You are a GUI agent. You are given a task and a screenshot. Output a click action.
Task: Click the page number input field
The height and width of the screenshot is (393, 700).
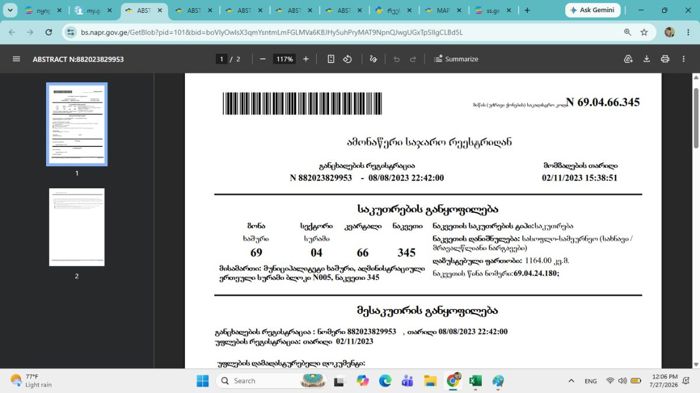coord(221,59)
